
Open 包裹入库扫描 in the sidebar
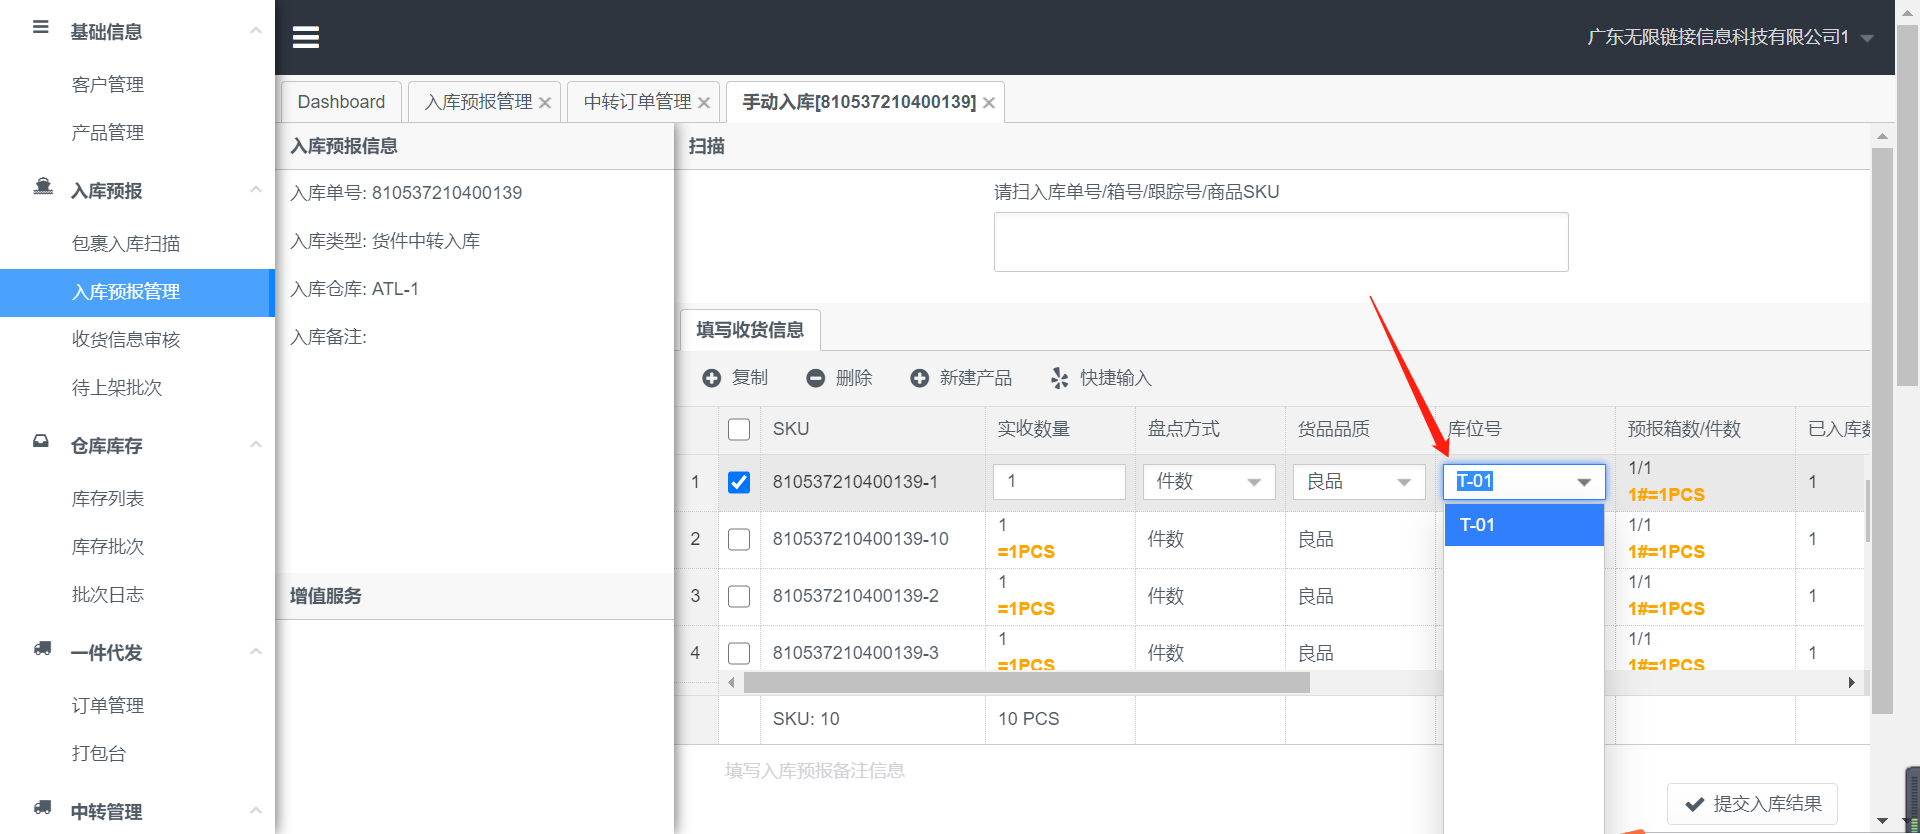[126, 244]
